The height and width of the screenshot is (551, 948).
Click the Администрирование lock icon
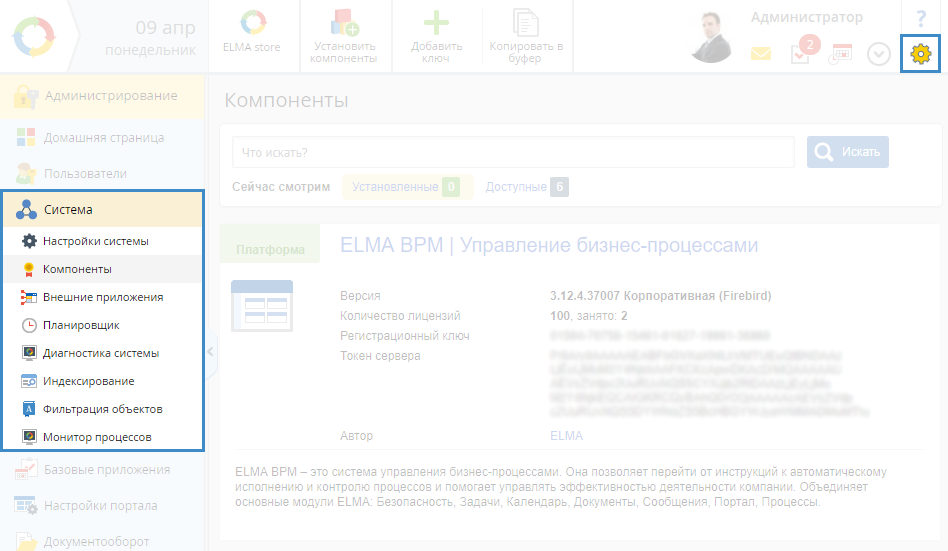[x=25, y=97]
